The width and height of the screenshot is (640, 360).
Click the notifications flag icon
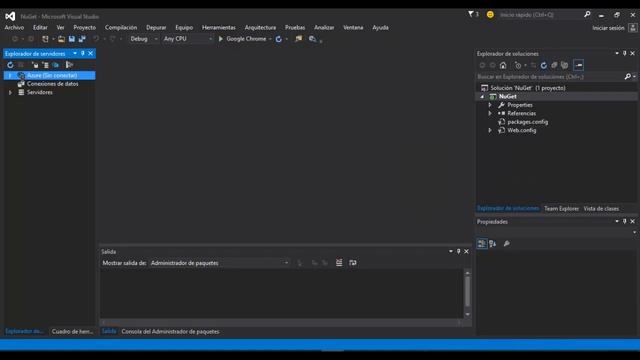pyautogui.click(x=471, y=14)
